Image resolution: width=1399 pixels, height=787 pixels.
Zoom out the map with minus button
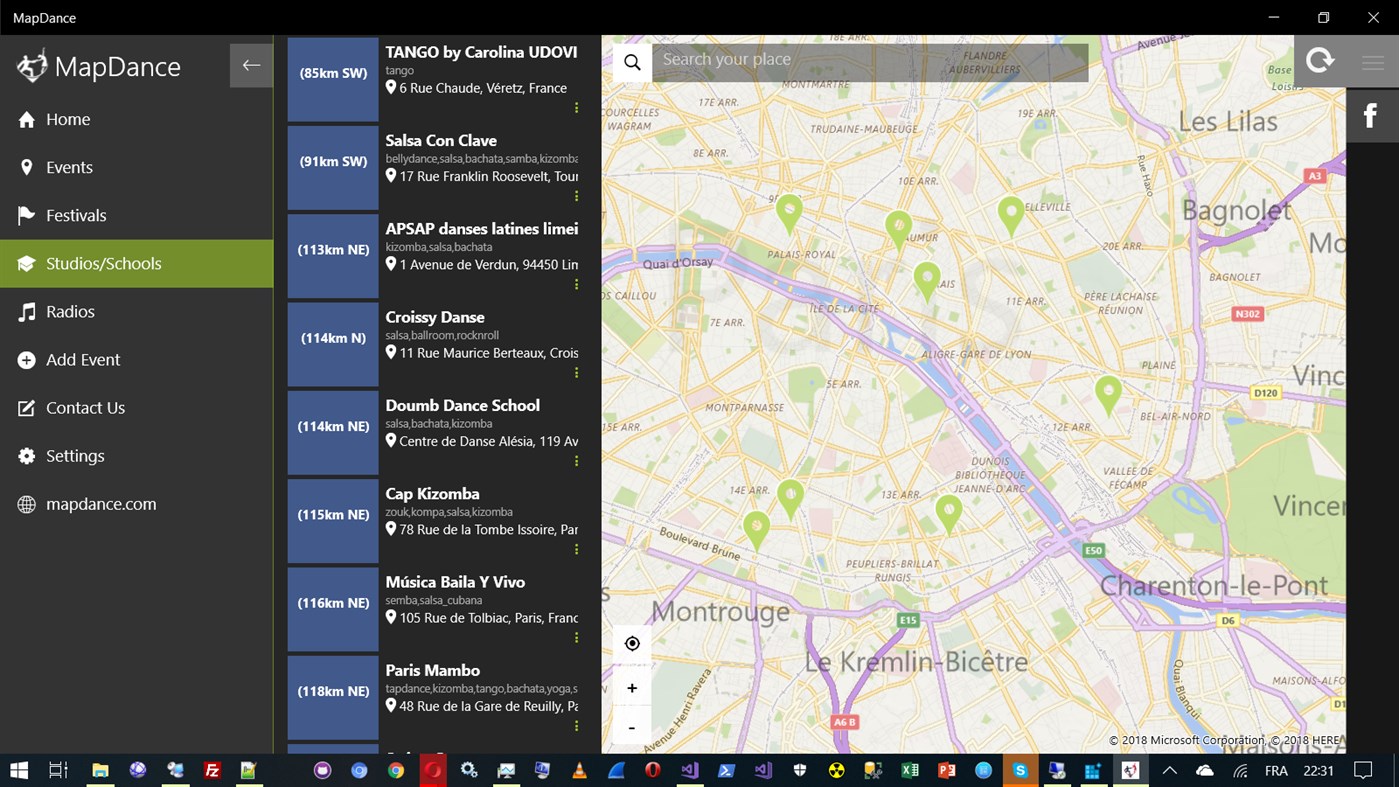coord(632,727)
